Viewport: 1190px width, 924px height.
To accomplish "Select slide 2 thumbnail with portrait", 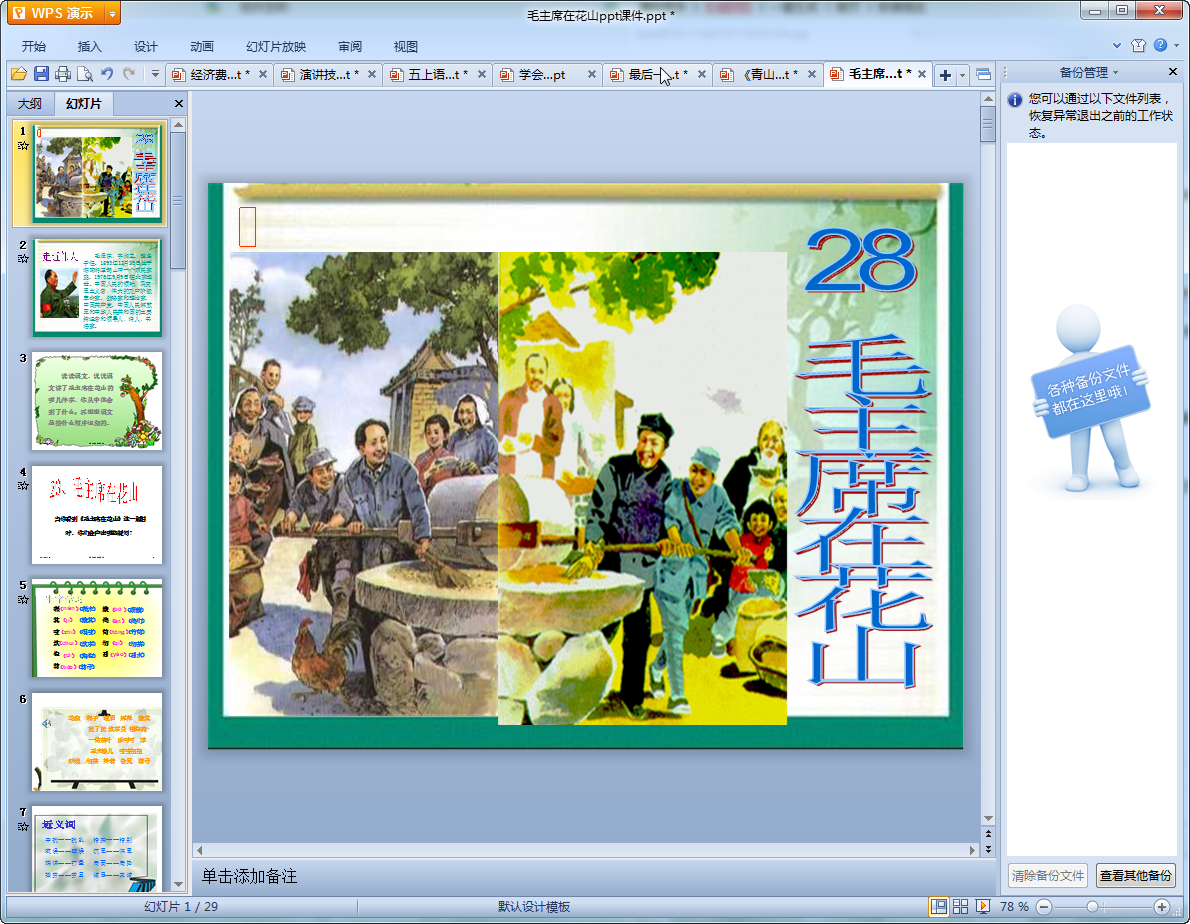I will click(x=97, y=287).
